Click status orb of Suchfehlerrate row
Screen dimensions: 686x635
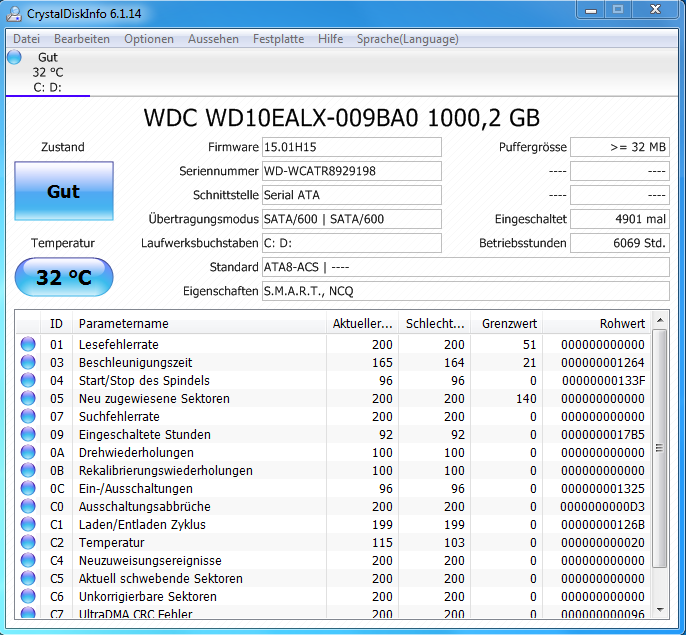tap(28, 416)
